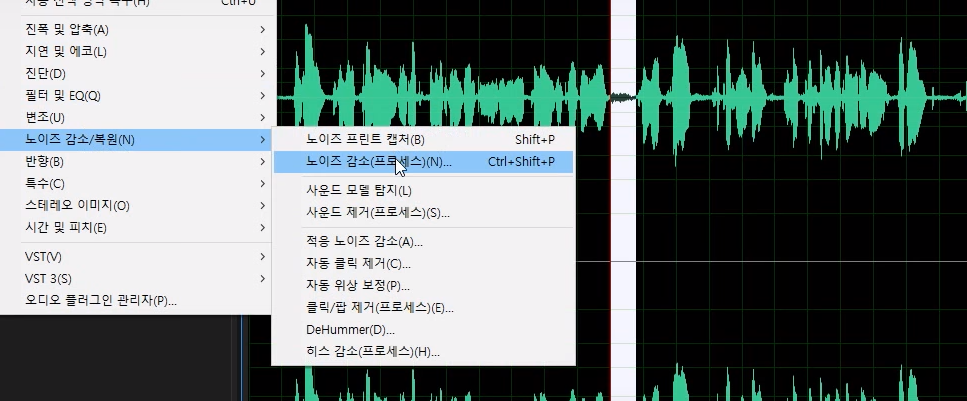The image size is (967, 401).
Task: Choose 노이즈 프린트 캡처(B)
Action: click(x=424, y=140)
